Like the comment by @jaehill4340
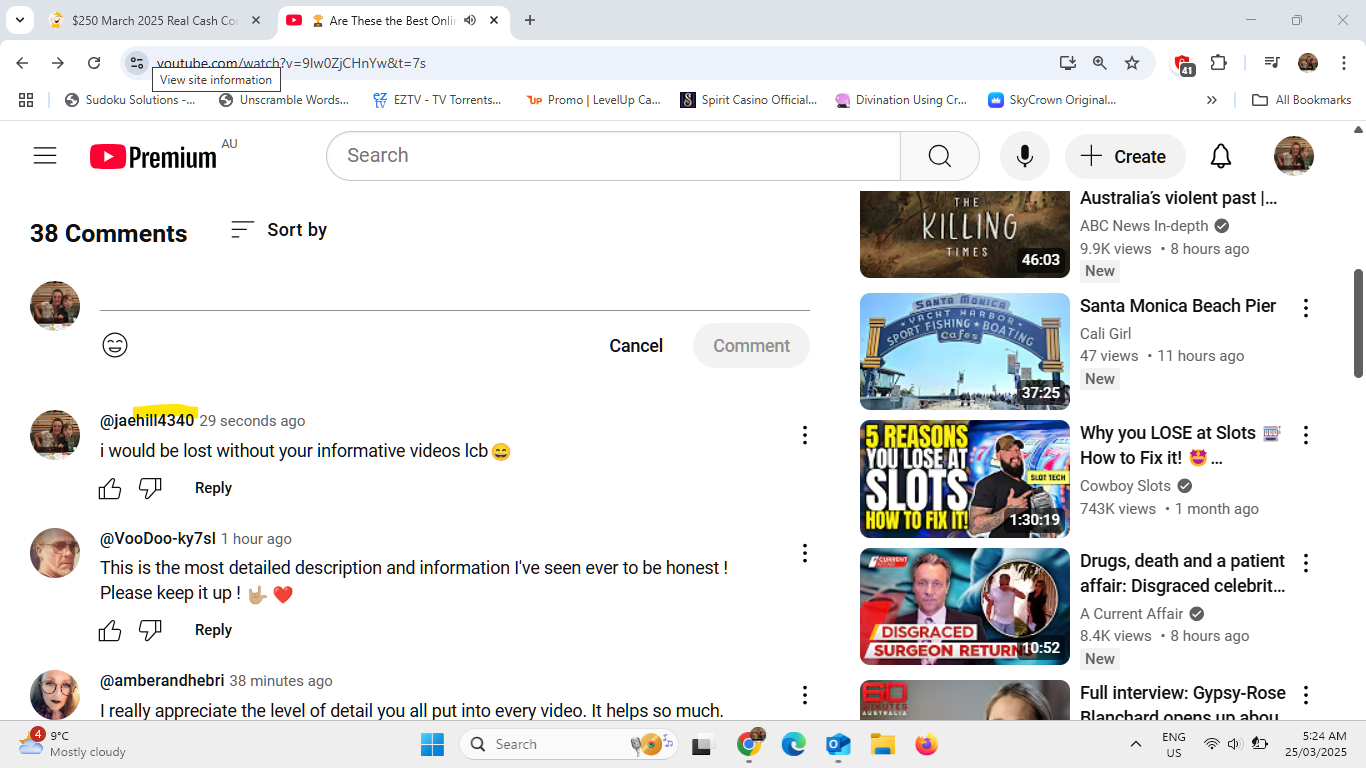This screenshot has width=1366, height=768. coord(110,488)
